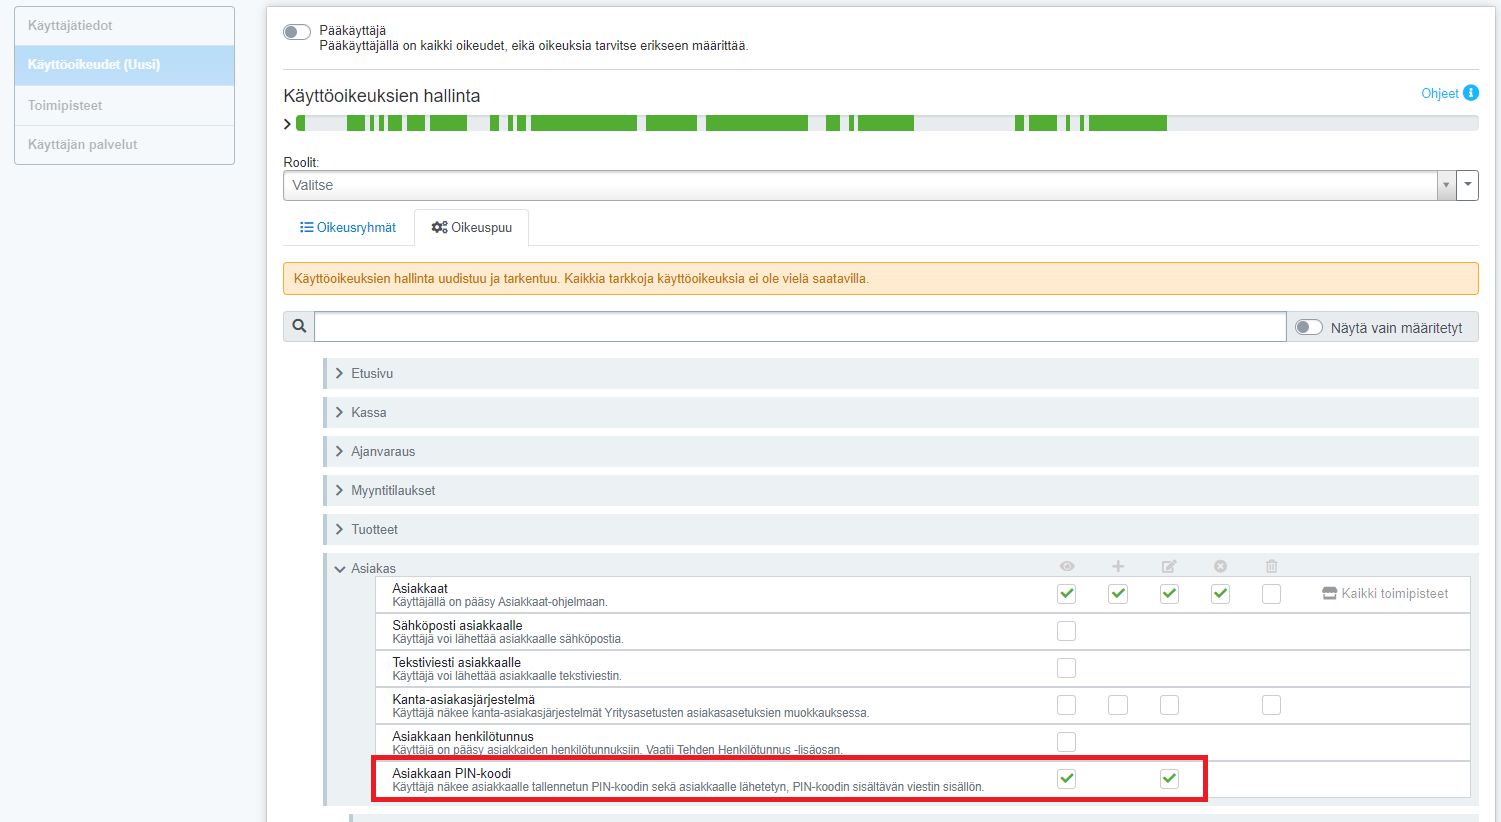This screenshot has width=1501, height=822.
Task: Enable the Näytä vain määritetyt toggle
Action: [1308, 327]
